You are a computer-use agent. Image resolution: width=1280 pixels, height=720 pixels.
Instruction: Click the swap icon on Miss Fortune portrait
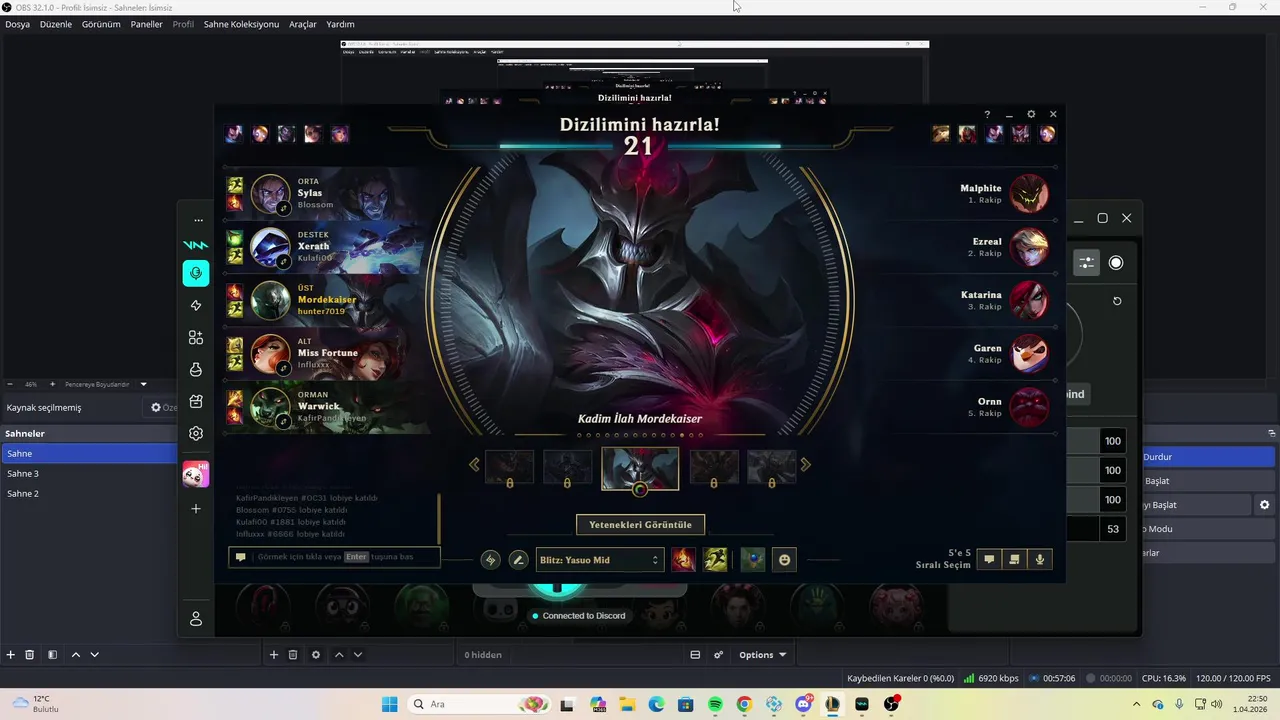[x=284, y=368]
